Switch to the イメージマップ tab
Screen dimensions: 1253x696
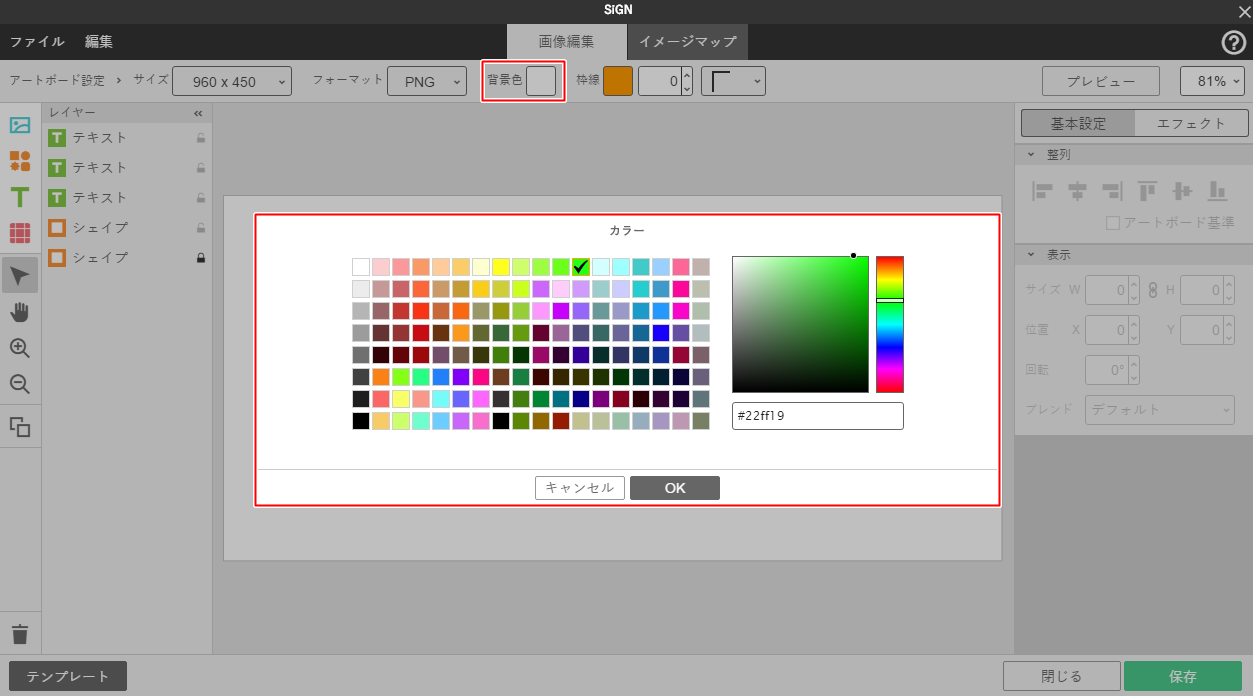pos(688,42)
